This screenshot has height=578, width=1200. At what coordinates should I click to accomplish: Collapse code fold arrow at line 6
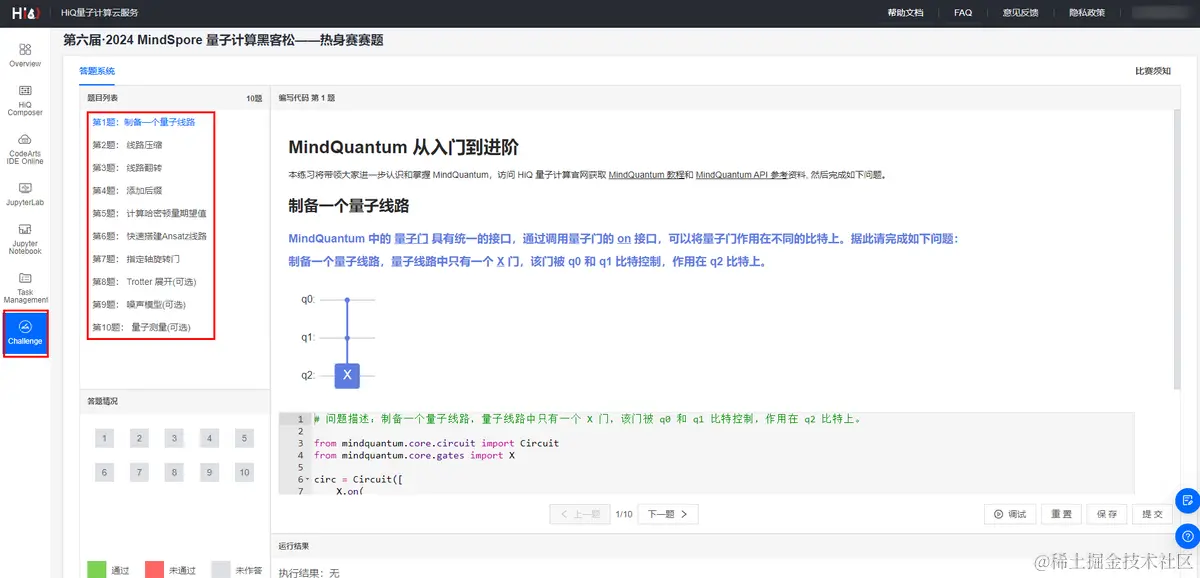(x=307, y=479)
